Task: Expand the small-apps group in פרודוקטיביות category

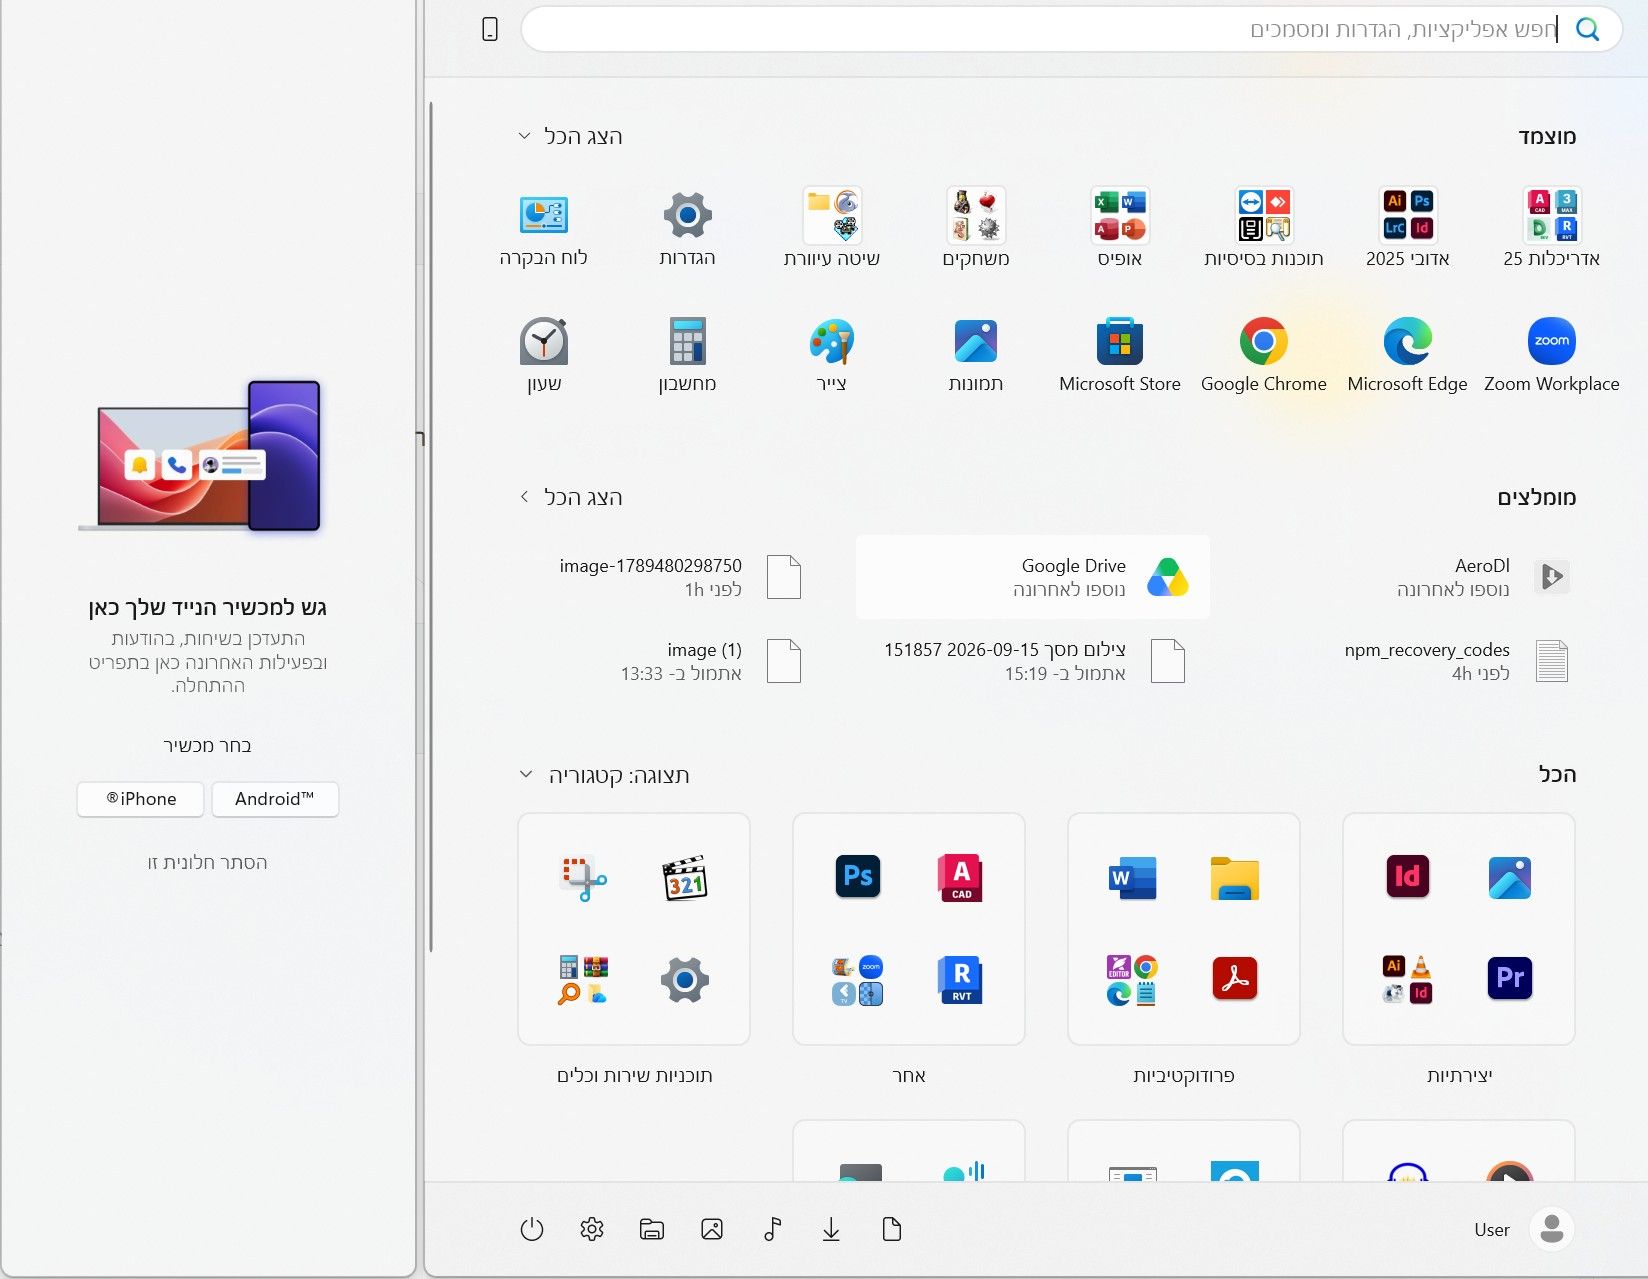Action: 1132,979
